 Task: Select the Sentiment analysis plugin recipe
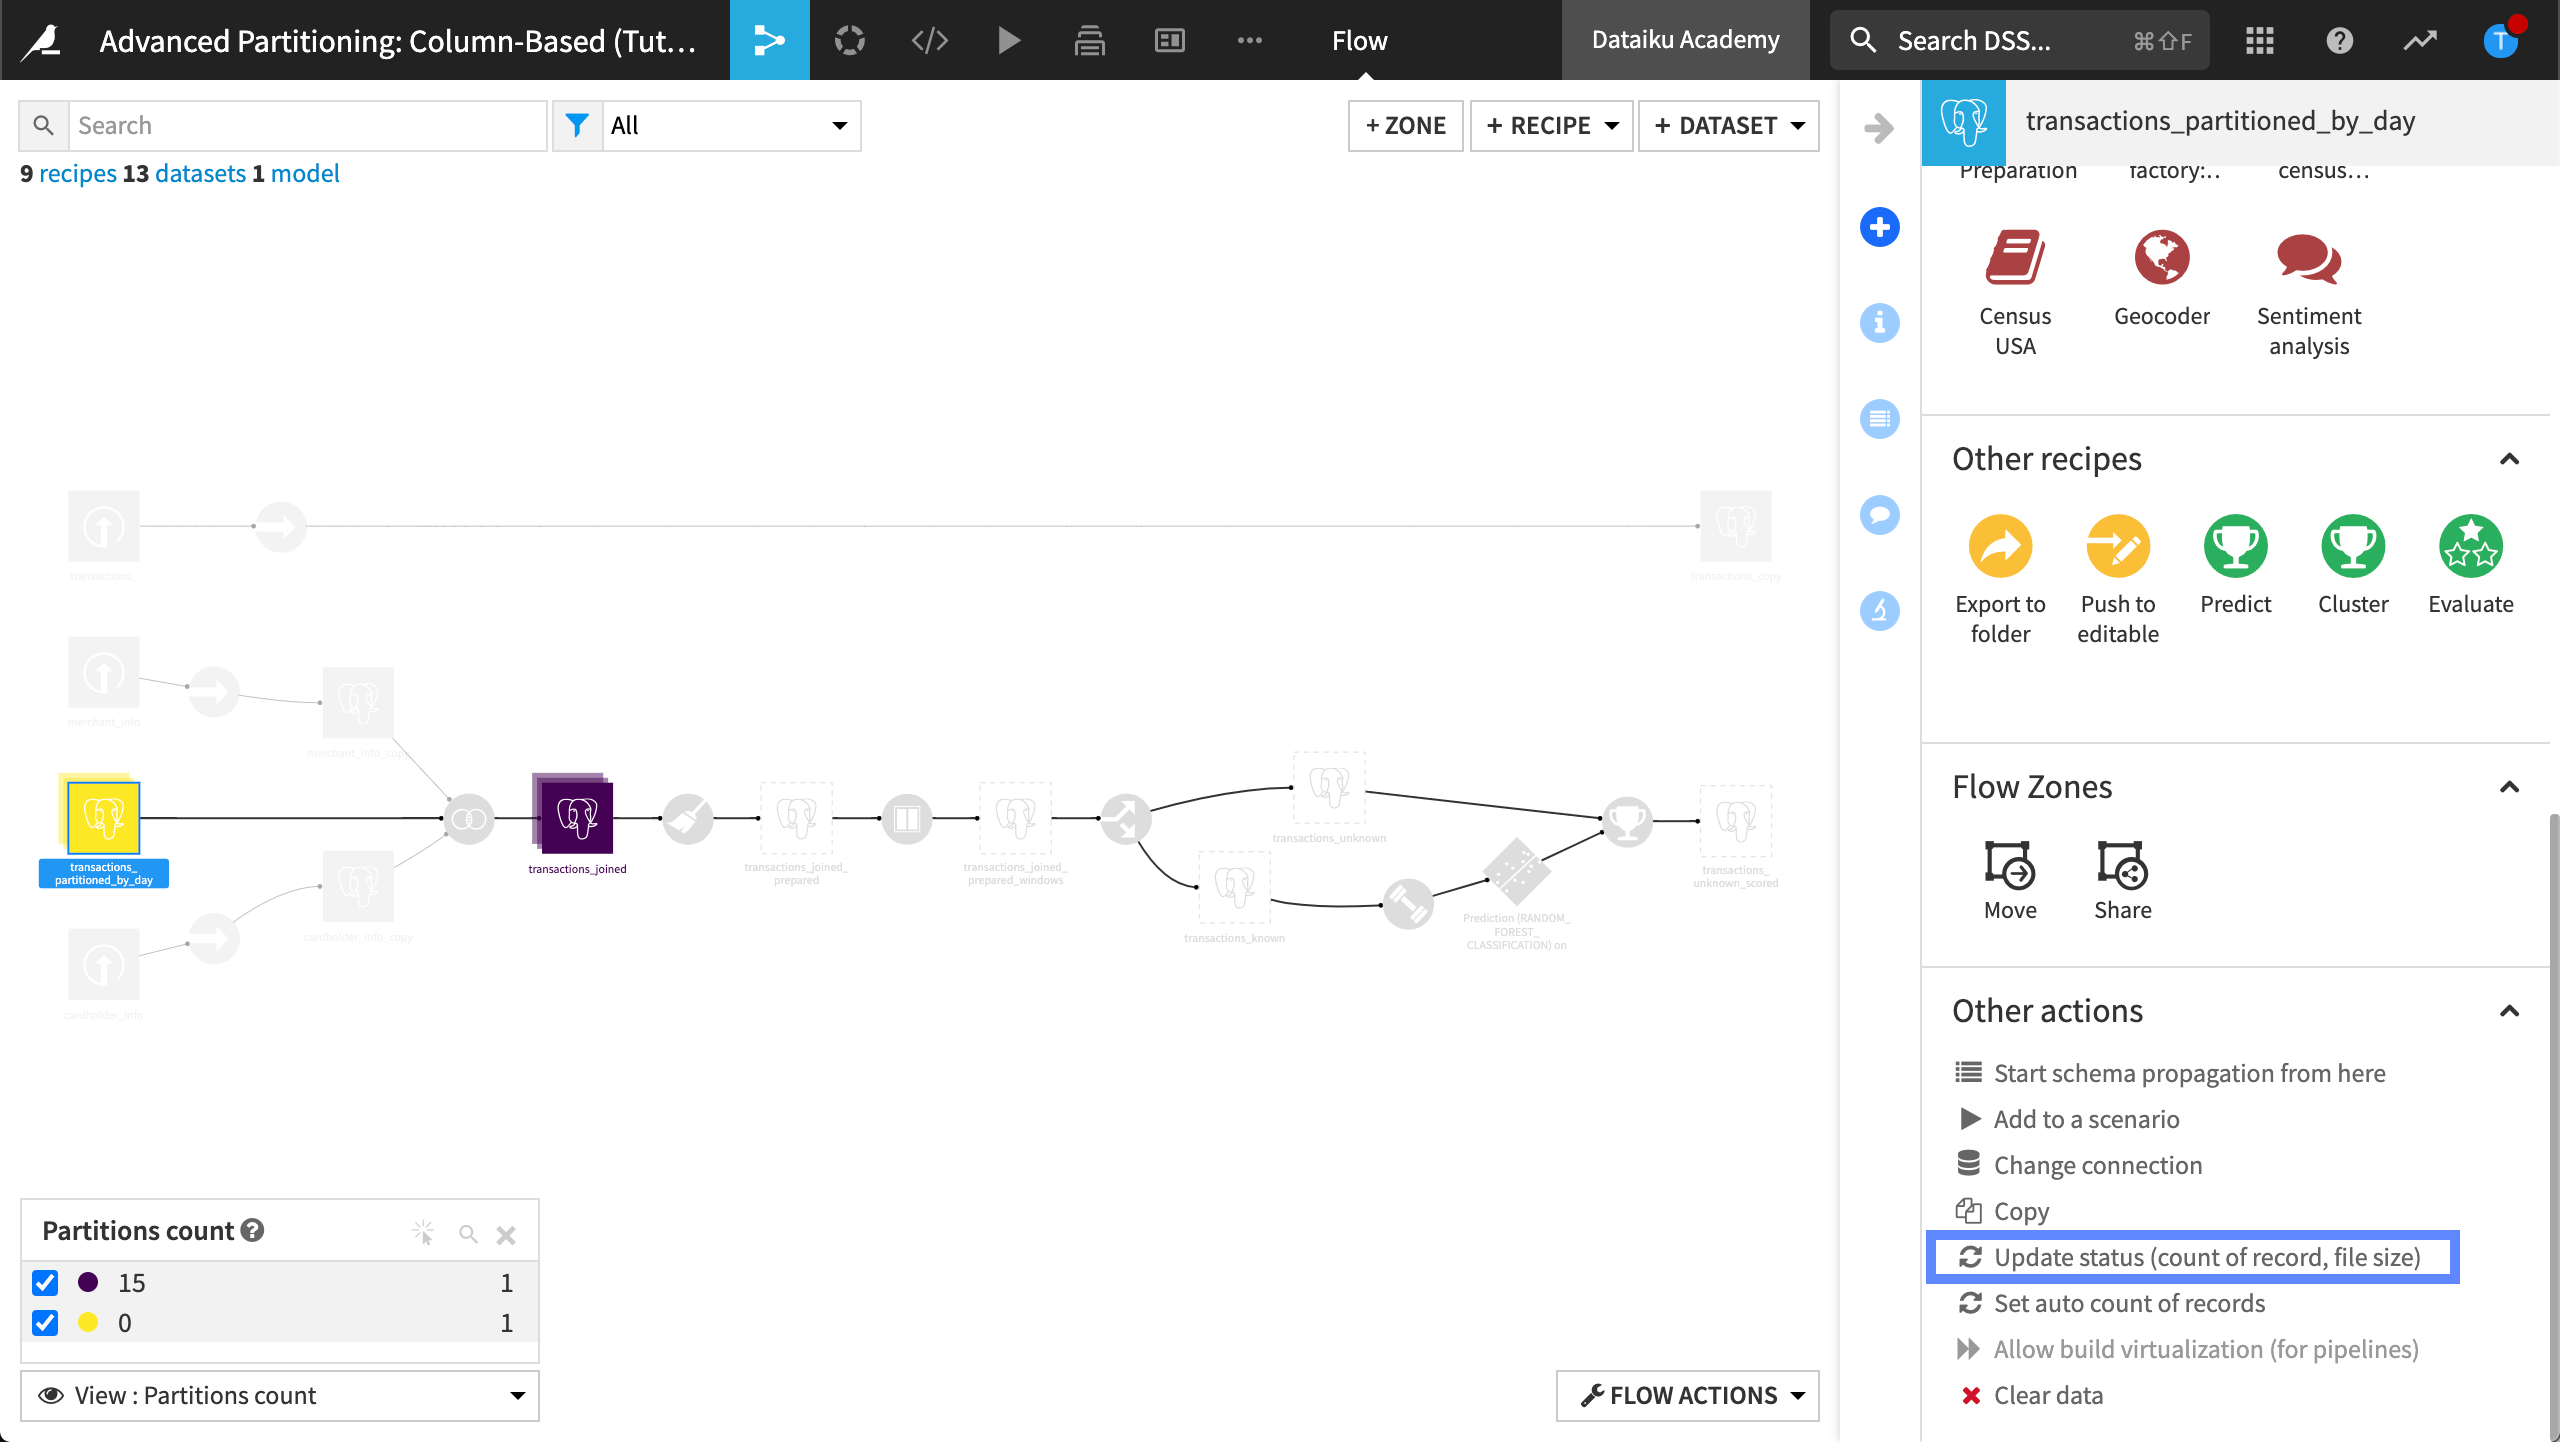coord(2308,293)
